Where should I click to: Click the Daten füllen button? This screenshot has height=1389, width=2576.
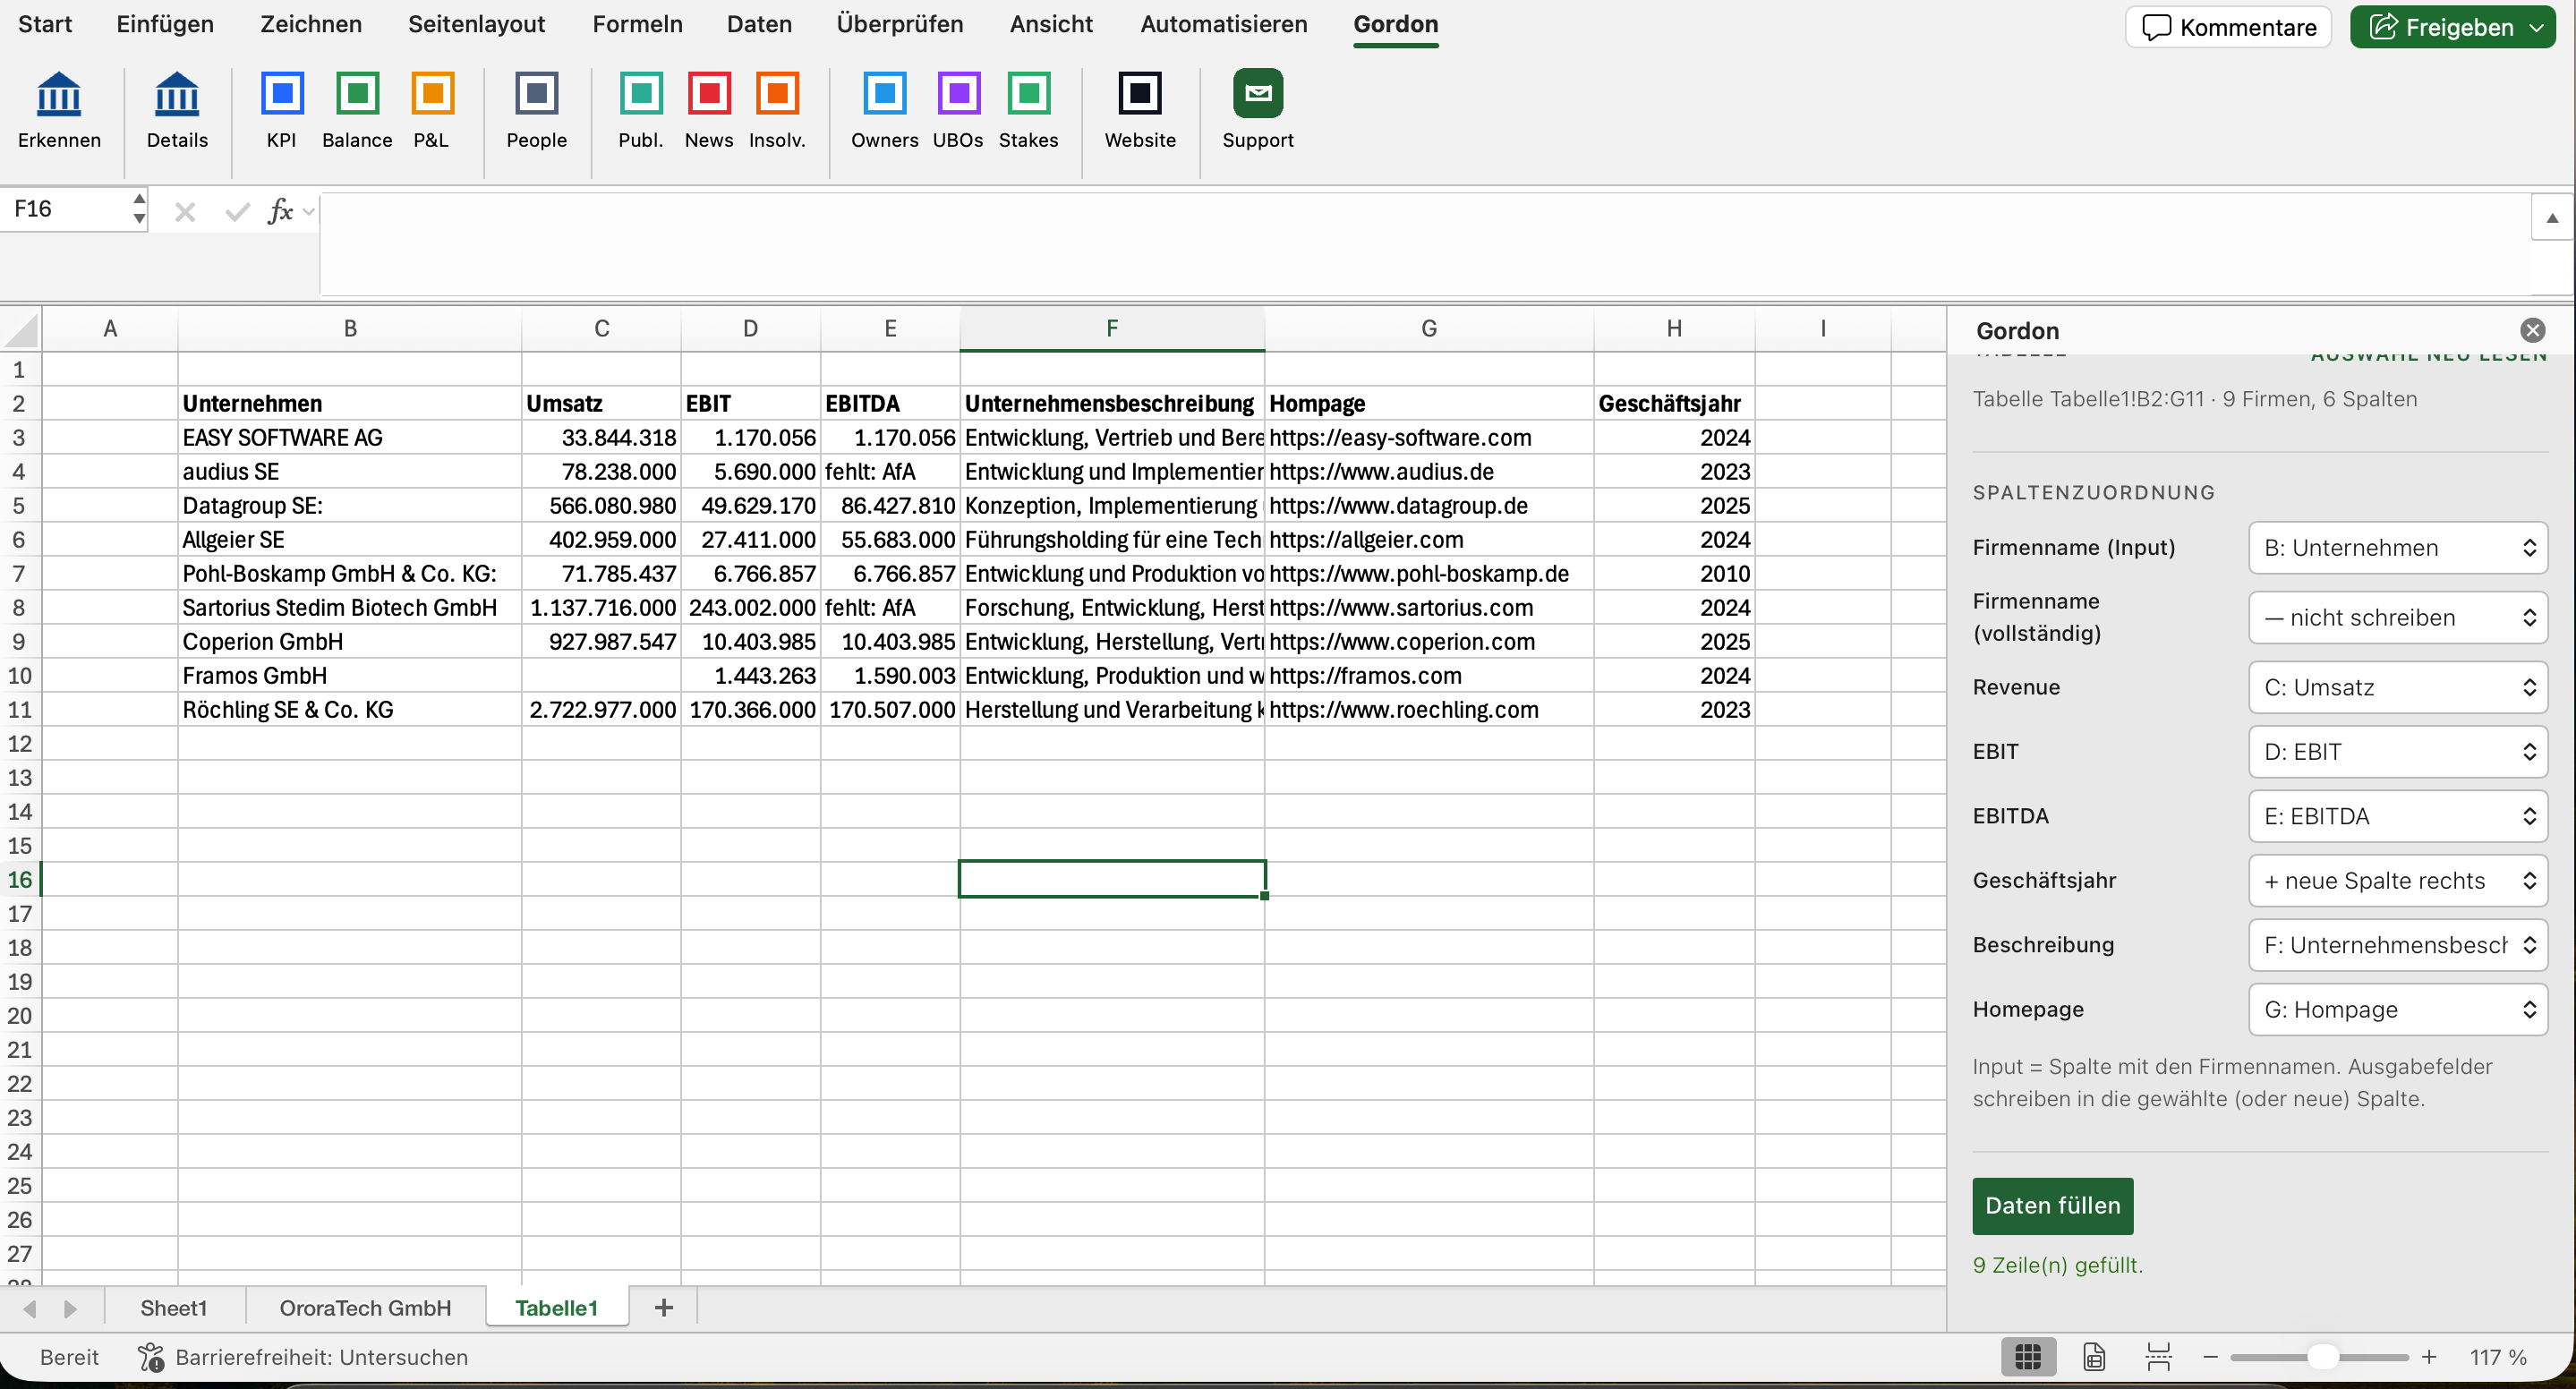(2052, 1206)
